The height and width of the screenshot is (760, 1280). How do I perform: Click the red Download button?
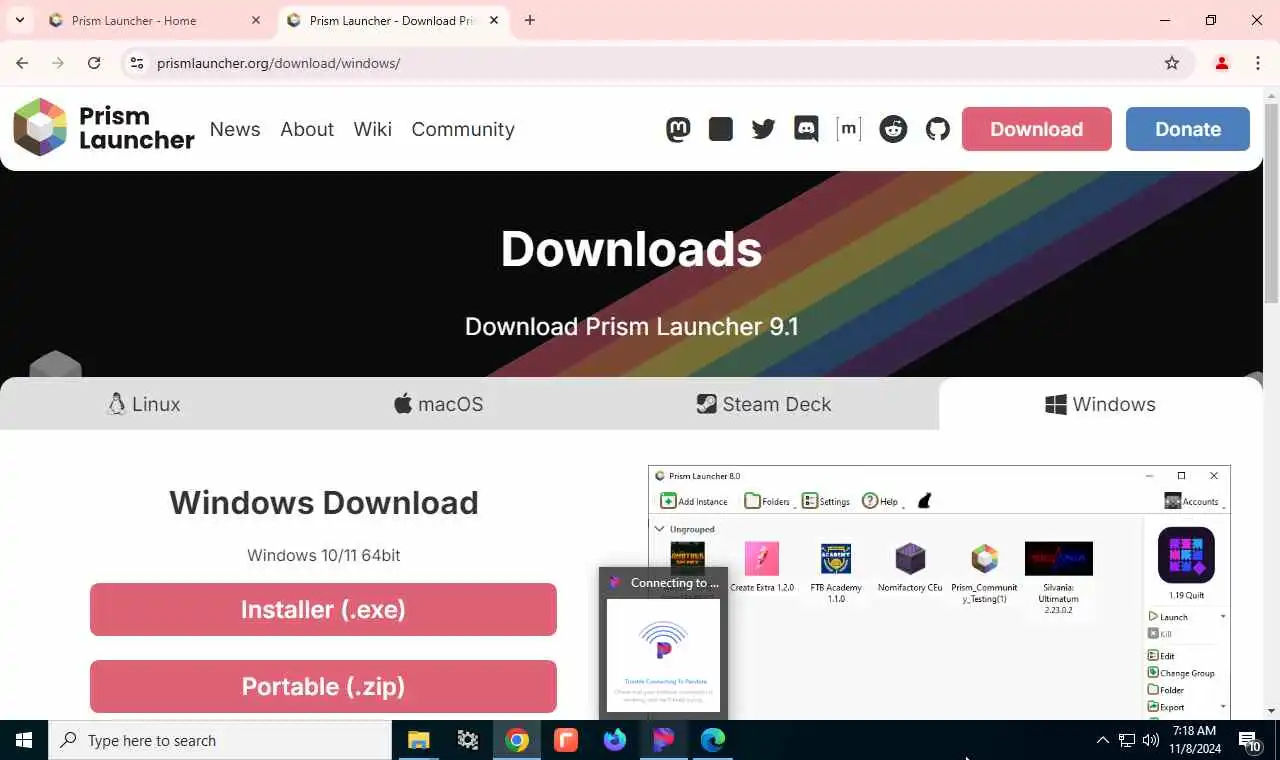pyautogui.click(x=1037, y=129)
